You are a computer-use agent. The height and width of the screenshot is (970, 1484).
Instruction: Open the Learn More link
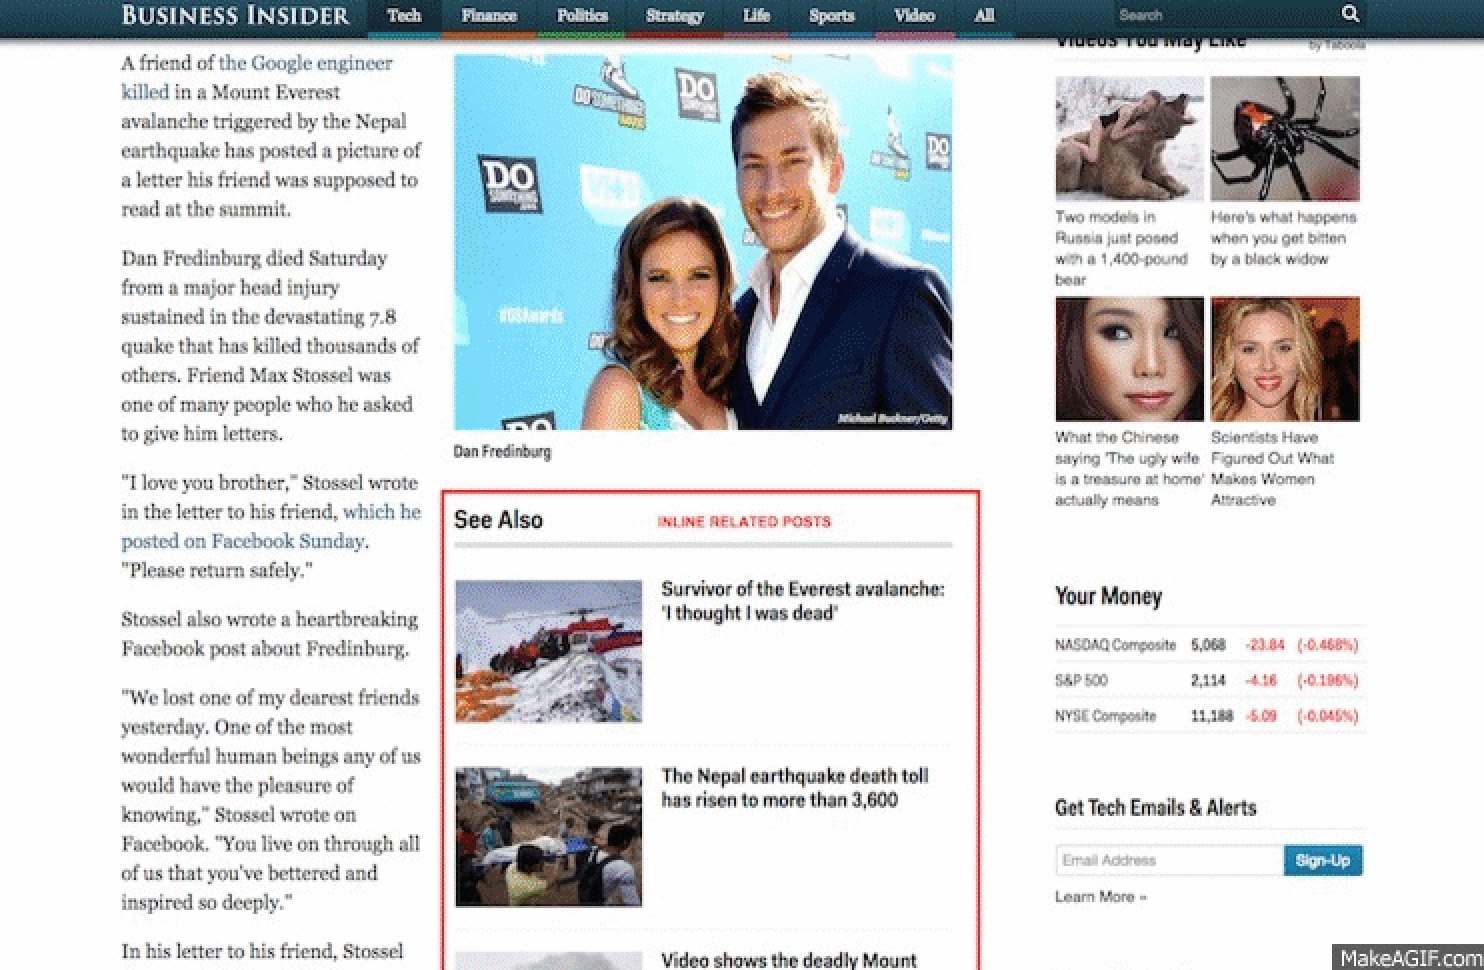coord(1100,896)
